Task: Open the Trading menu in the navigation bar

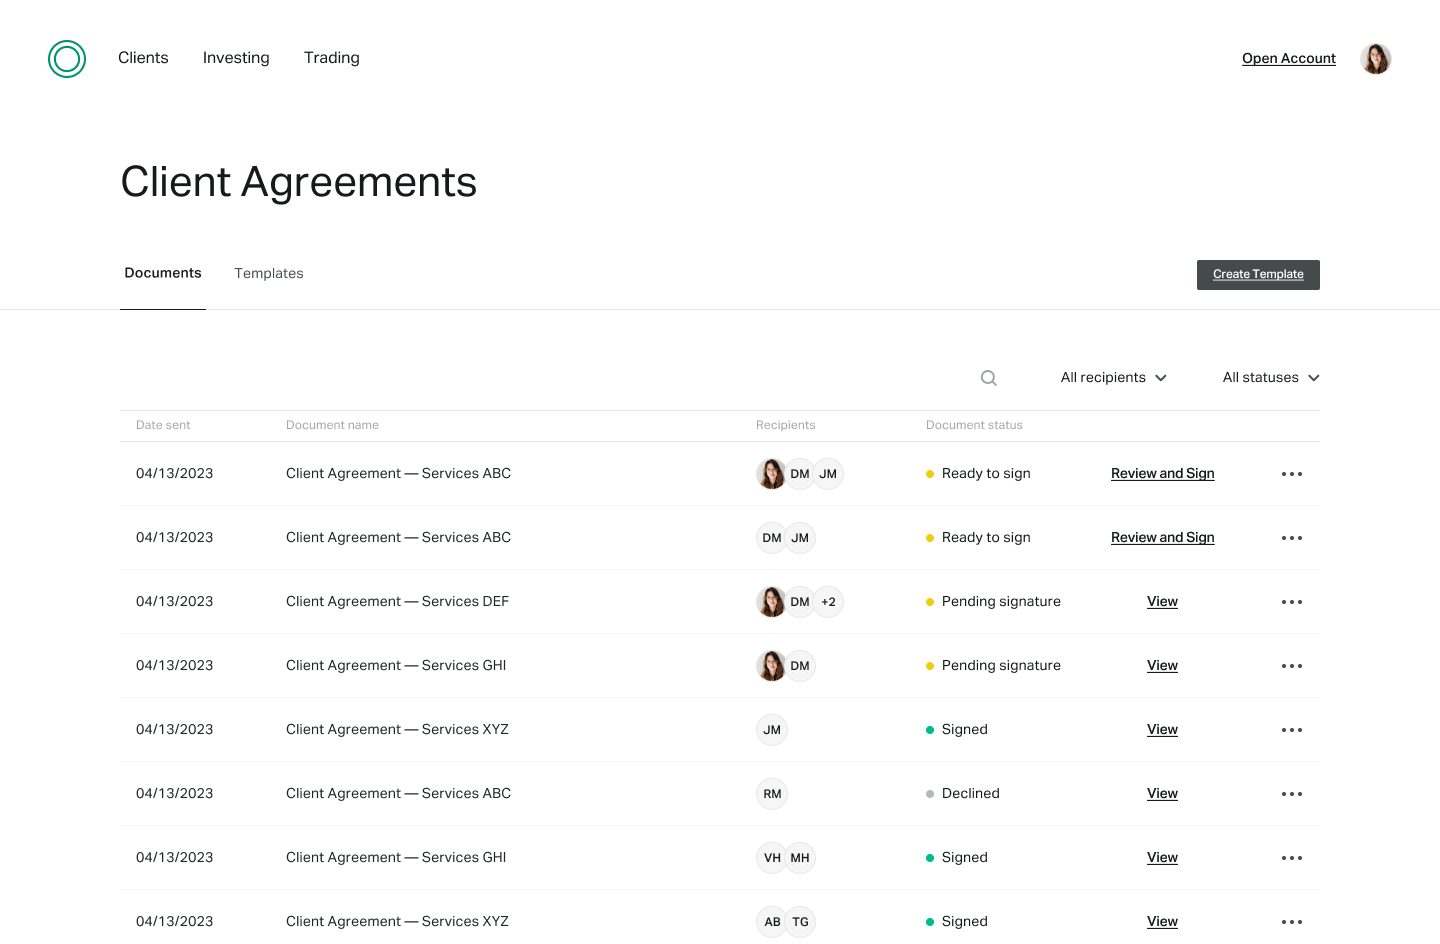Action: click(x=331, y=58)
